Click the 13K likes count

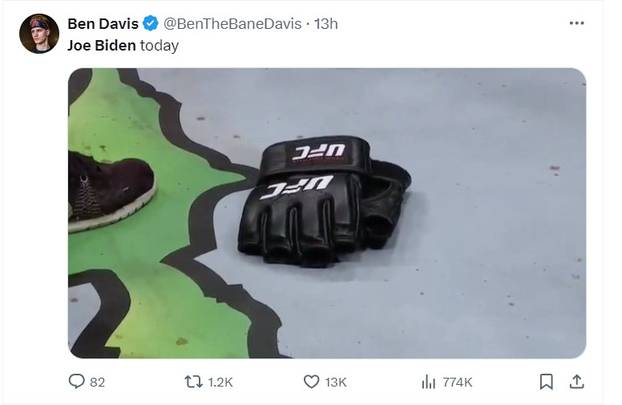pos(336,382)
